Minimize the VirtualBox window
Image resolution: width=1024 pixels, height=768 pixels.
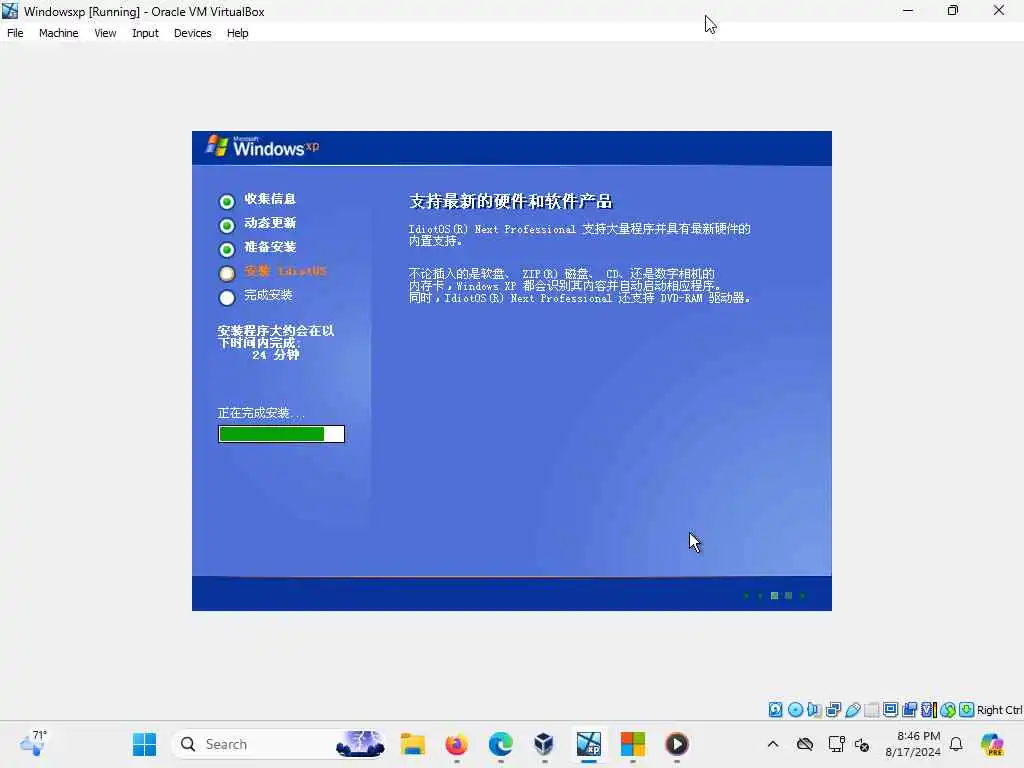908,10
